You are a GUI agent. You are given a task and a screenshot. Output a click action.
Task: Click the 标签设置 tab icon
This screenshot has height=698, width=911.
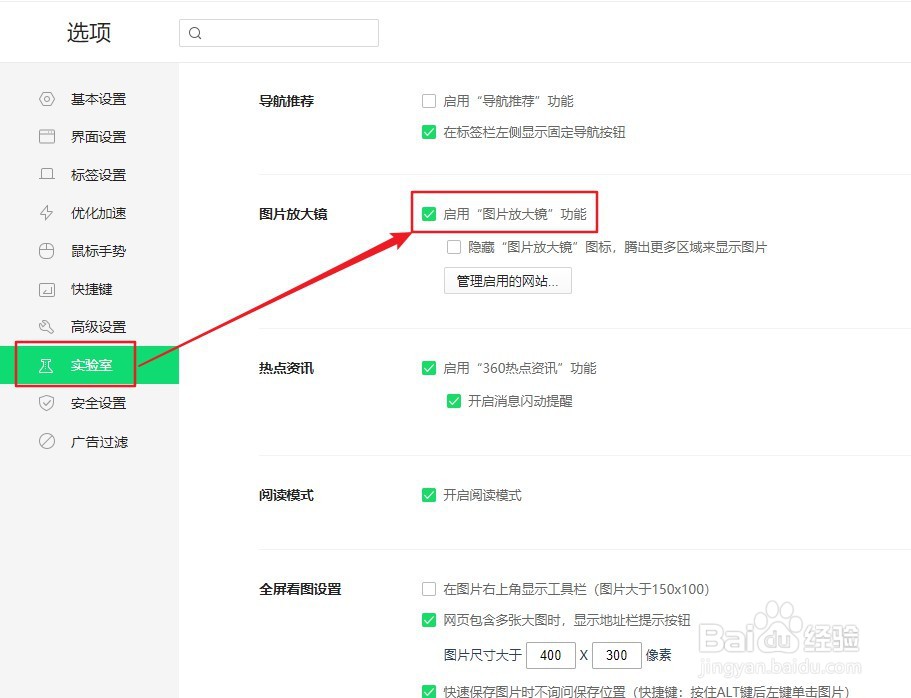click(47, 174)
